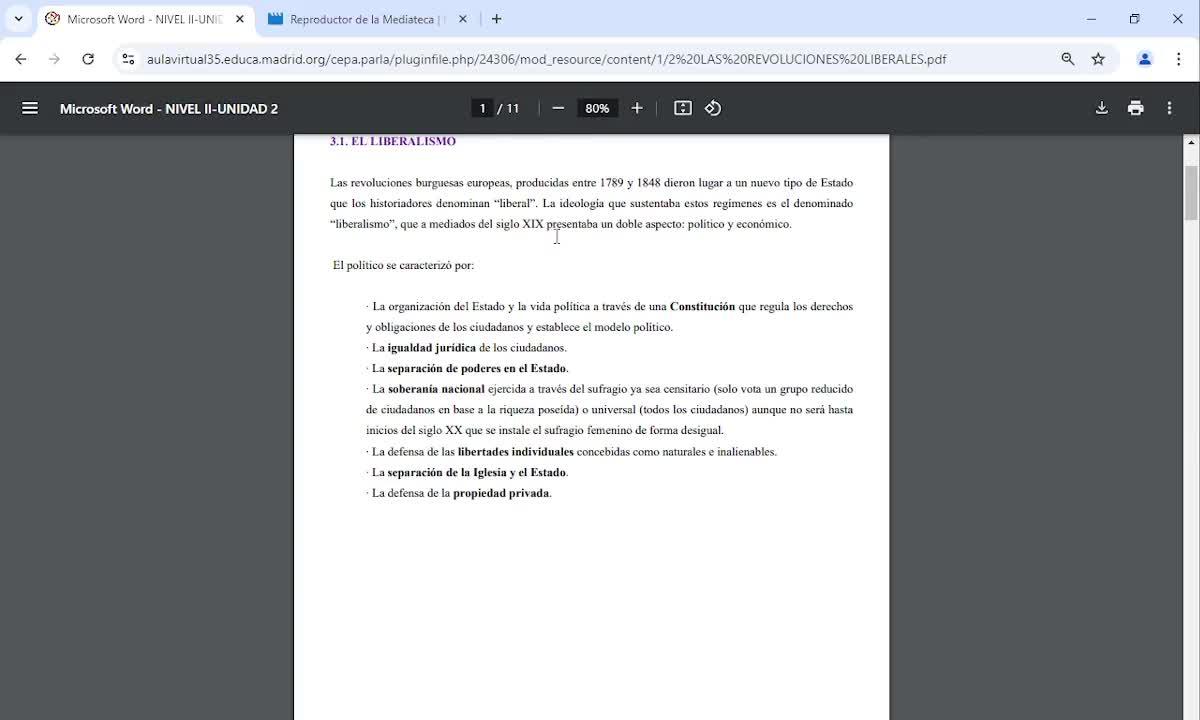Click the bold text propiedad privada
1200x720 pixels.
501,494
